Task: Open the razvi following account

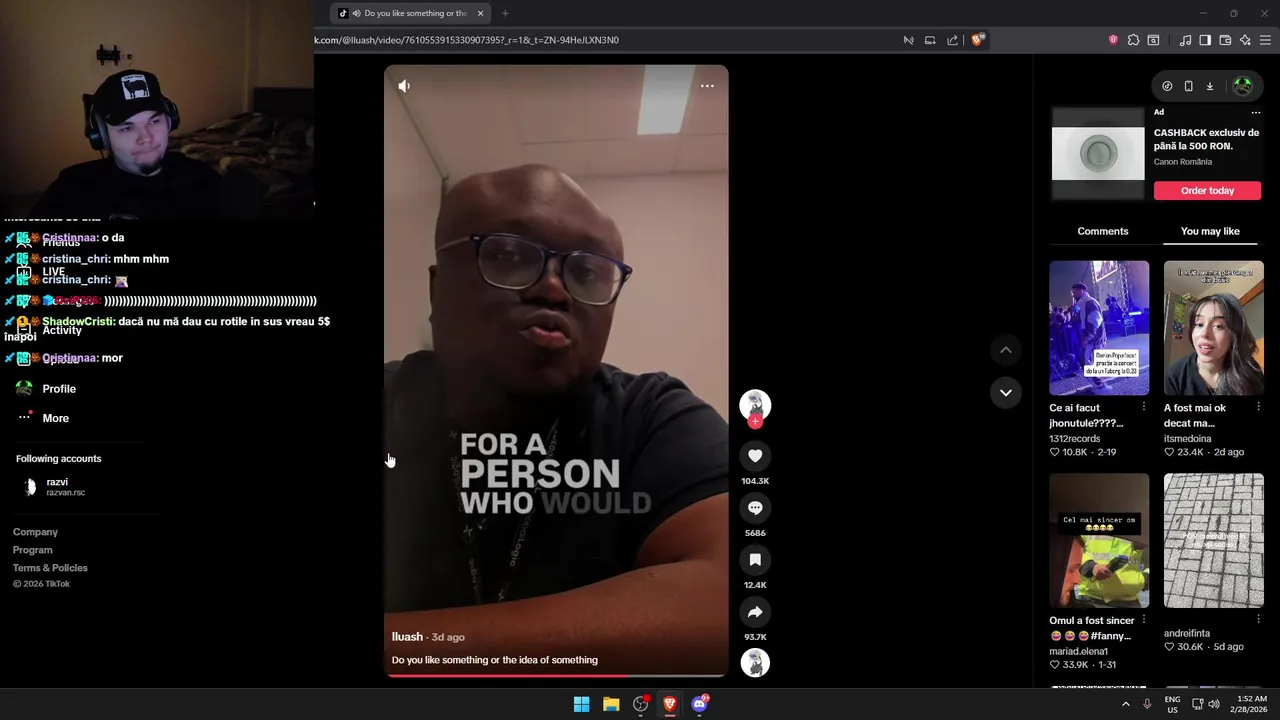Action: pyautogui.click(x=55, y=487)
